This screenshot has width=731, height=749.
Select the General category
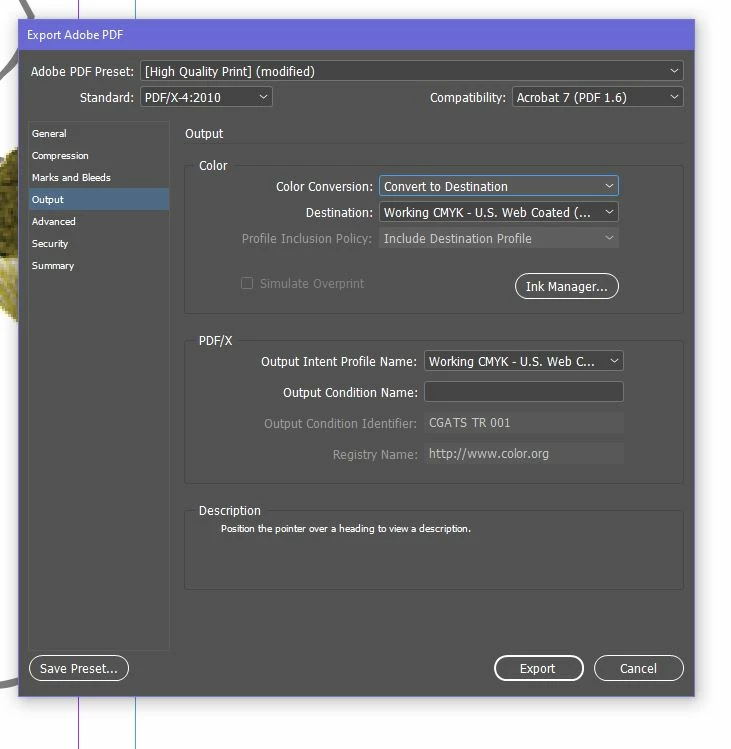coord(99,133)
